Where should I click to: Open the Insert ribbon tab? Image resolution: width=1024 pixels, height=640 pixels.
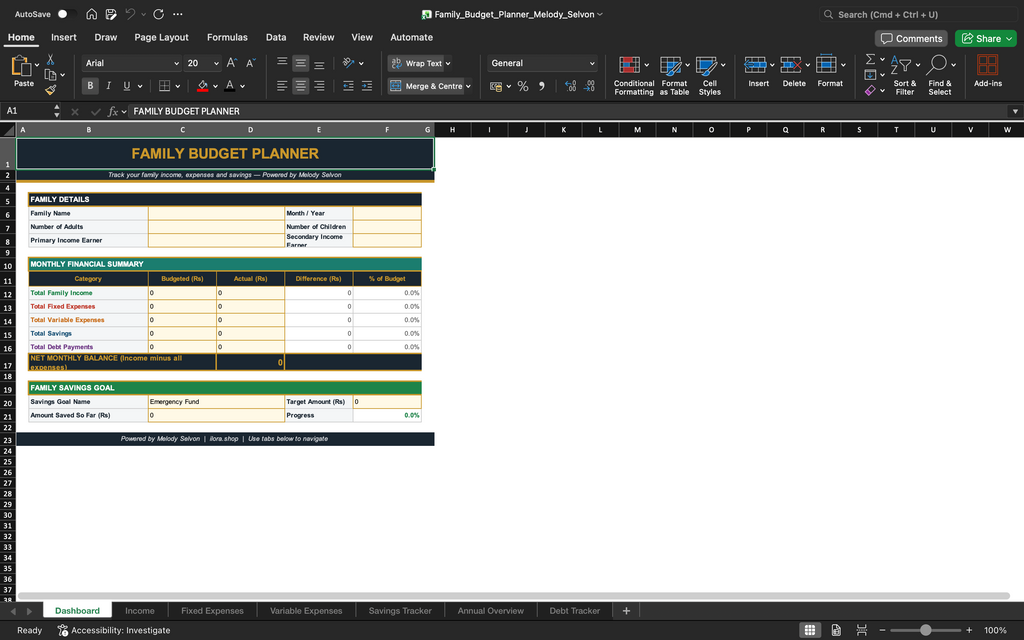pos(64,37)
